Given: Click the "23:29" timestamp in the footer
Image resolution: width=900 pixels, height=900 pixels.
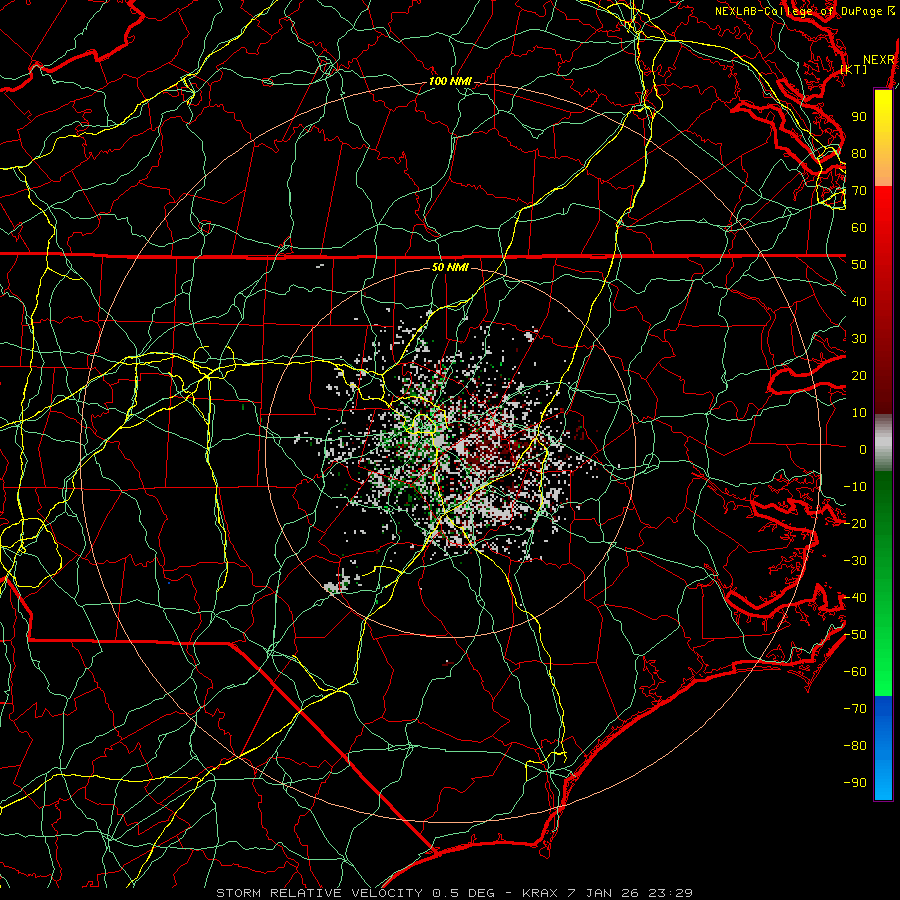Looking at the screenshot, I should (670, 893).
